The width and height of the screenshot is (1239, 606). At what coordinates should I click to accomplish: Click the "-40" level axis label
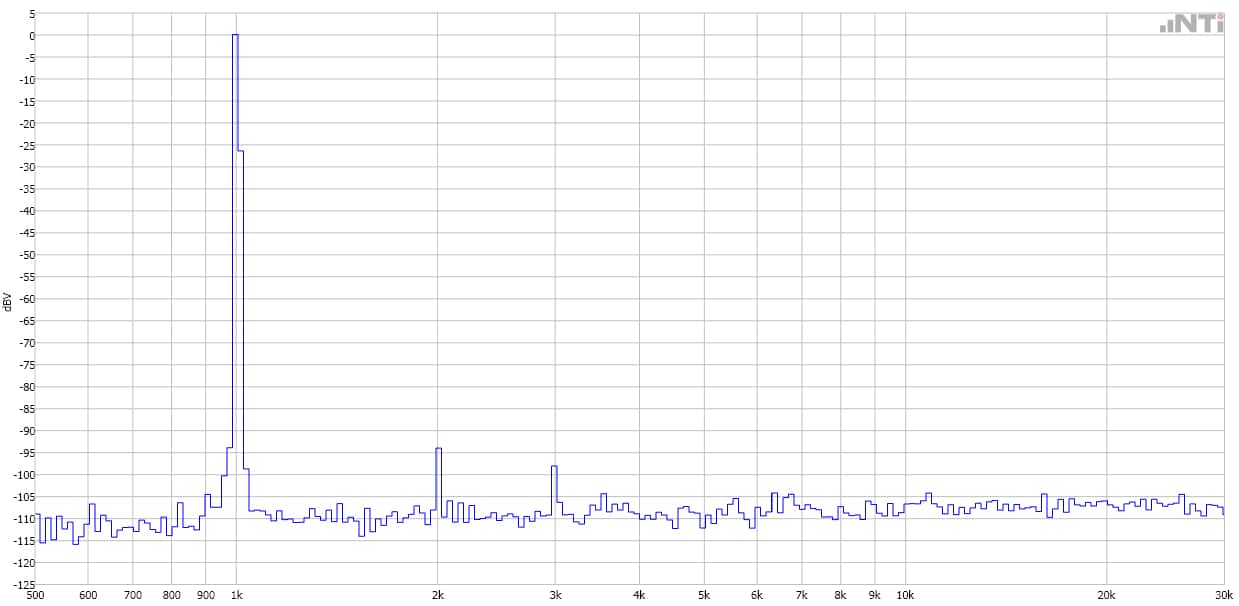27,212
